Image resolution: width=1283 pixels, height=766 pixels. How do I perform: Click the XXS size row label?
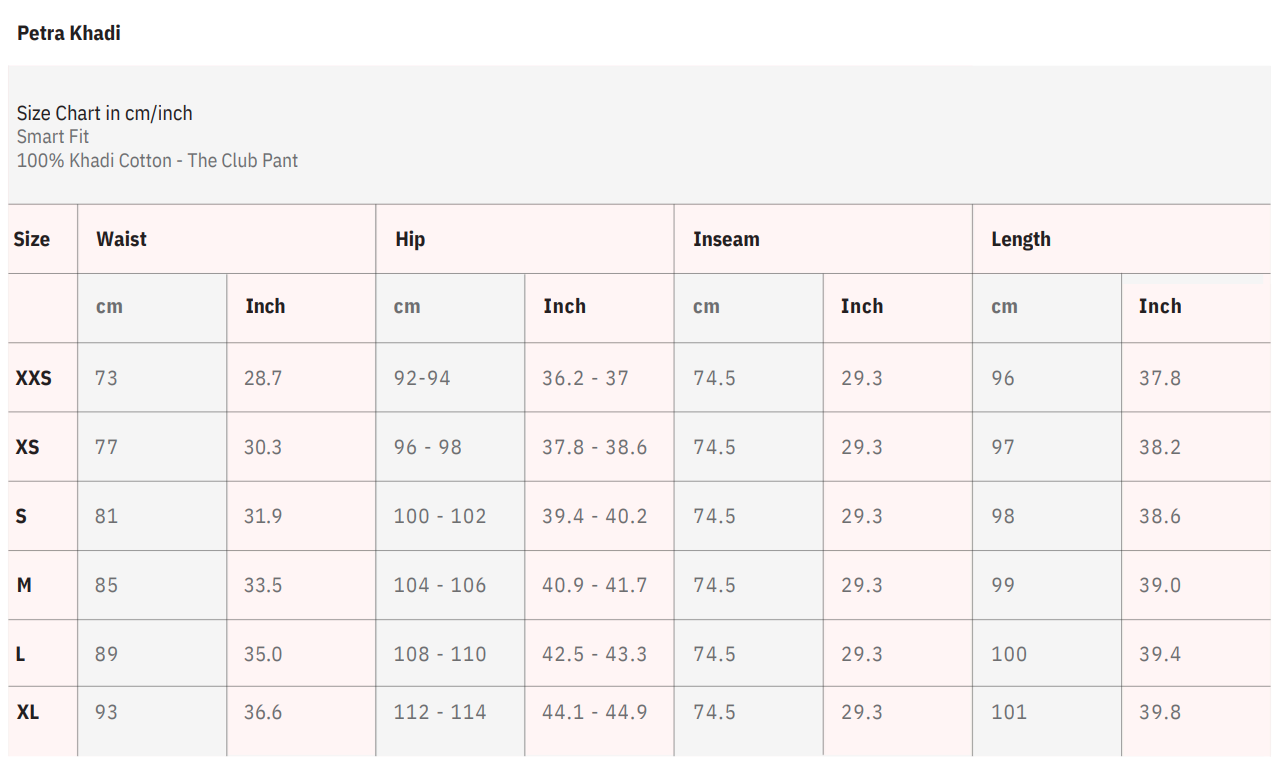point(33,378)
